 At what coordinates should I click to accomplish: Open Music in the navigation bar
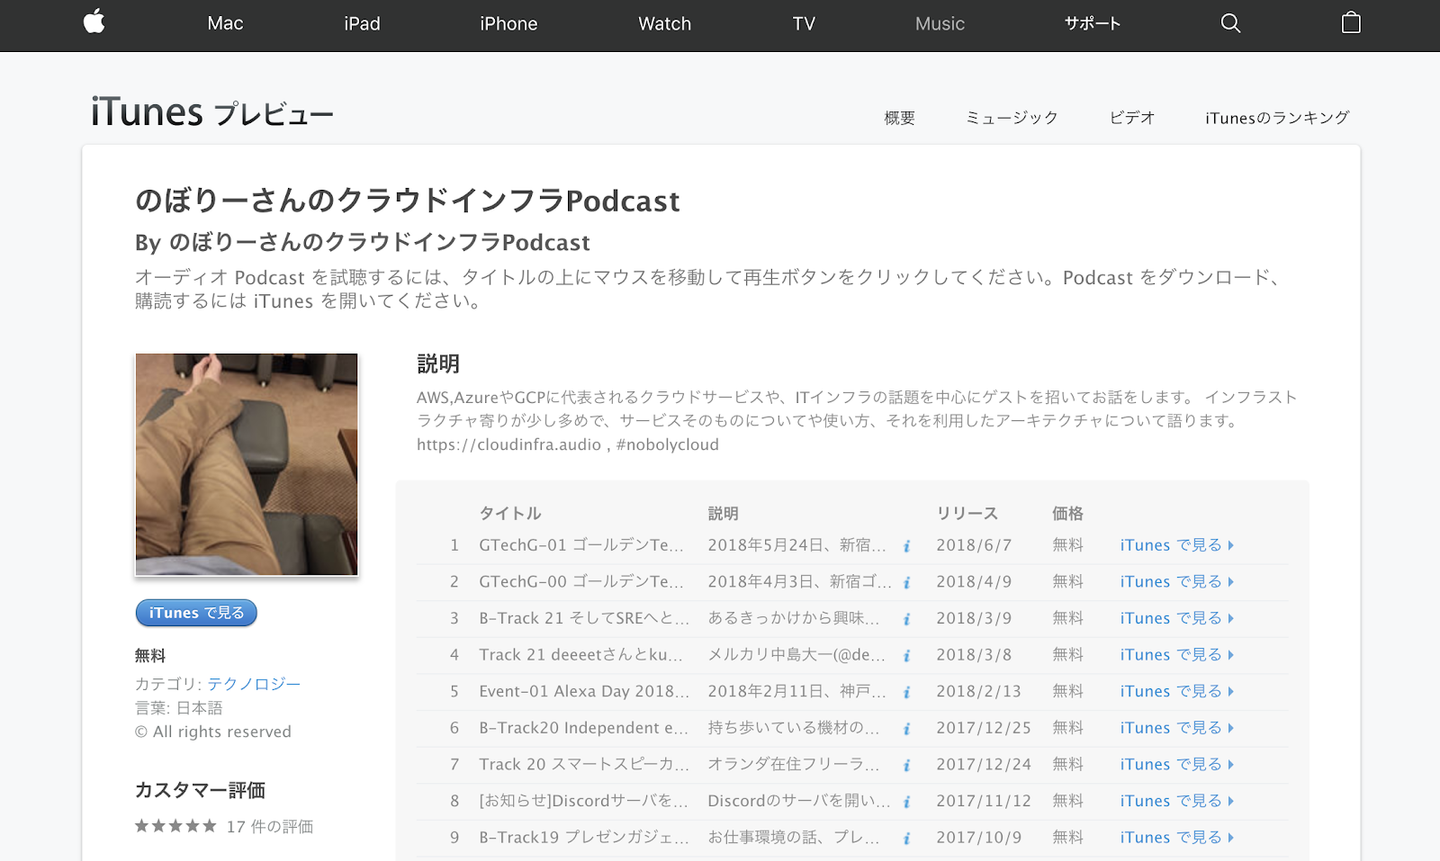940,23
